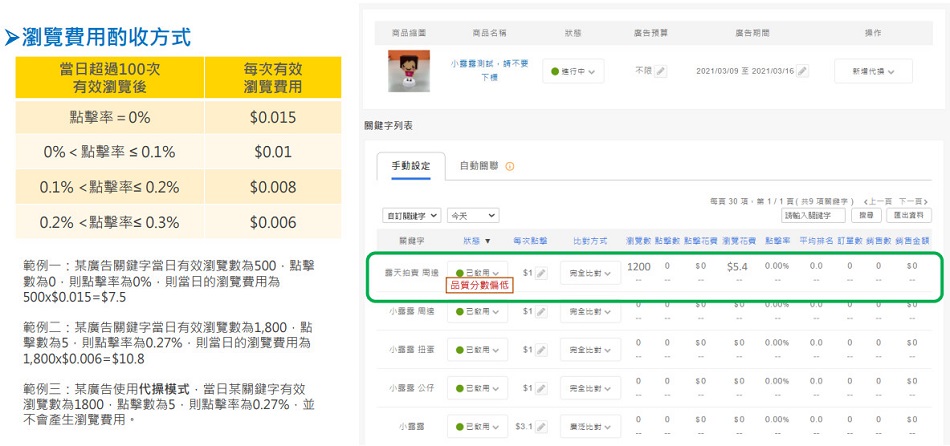The image size is (950, 446).
Task: Open the 今天 date range dropdown
Action: [473, 215]
